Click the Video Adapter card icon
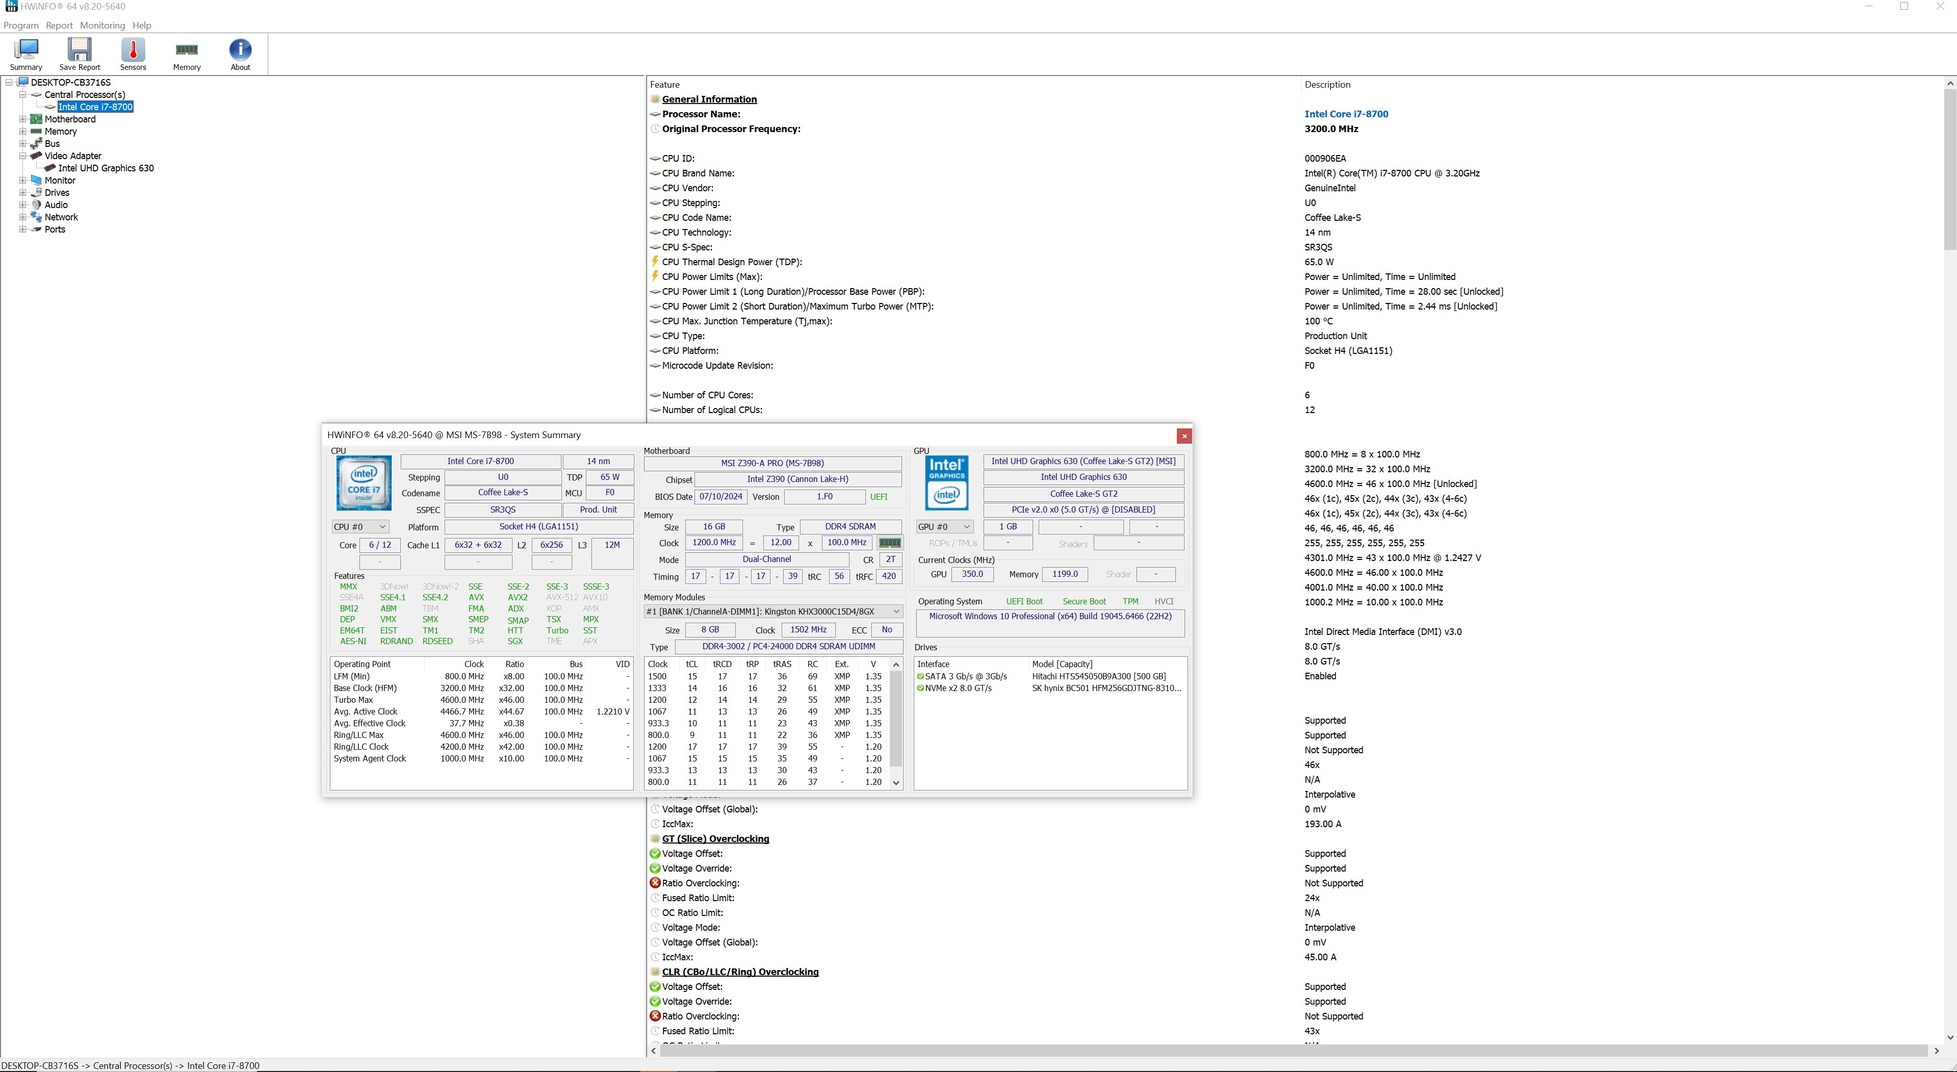 (x=36, y=156)
